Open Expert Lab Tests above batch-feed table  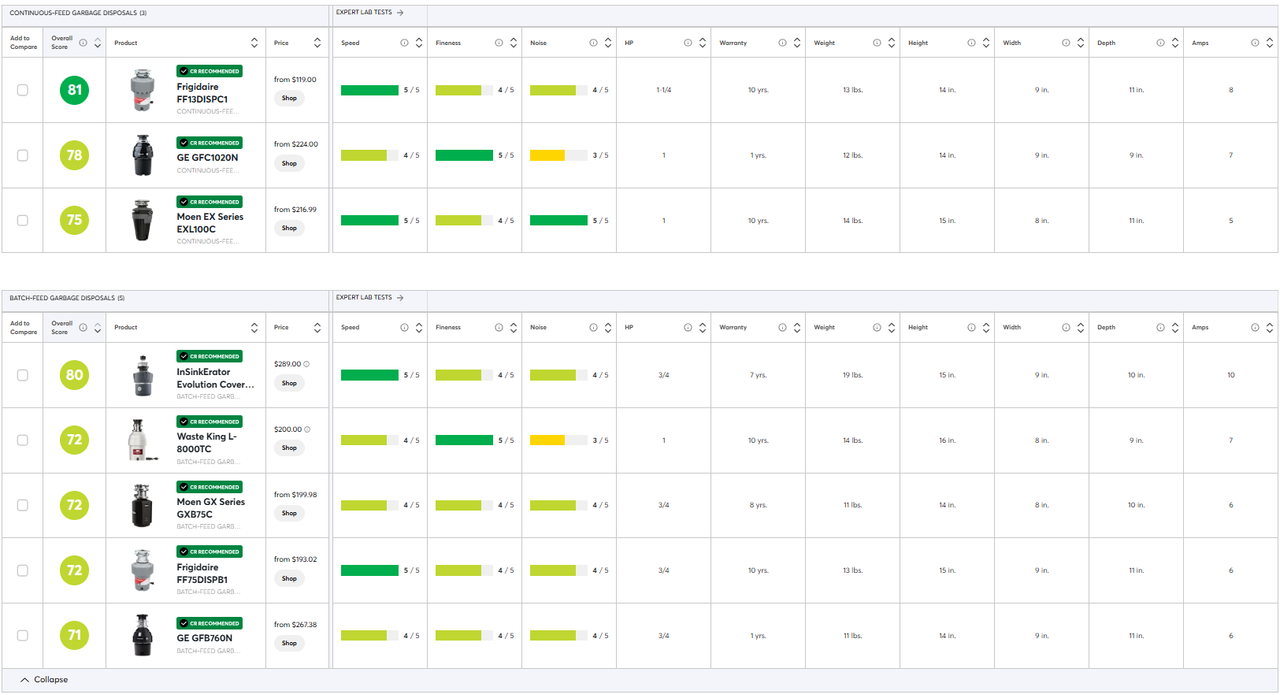click(370, 297)
